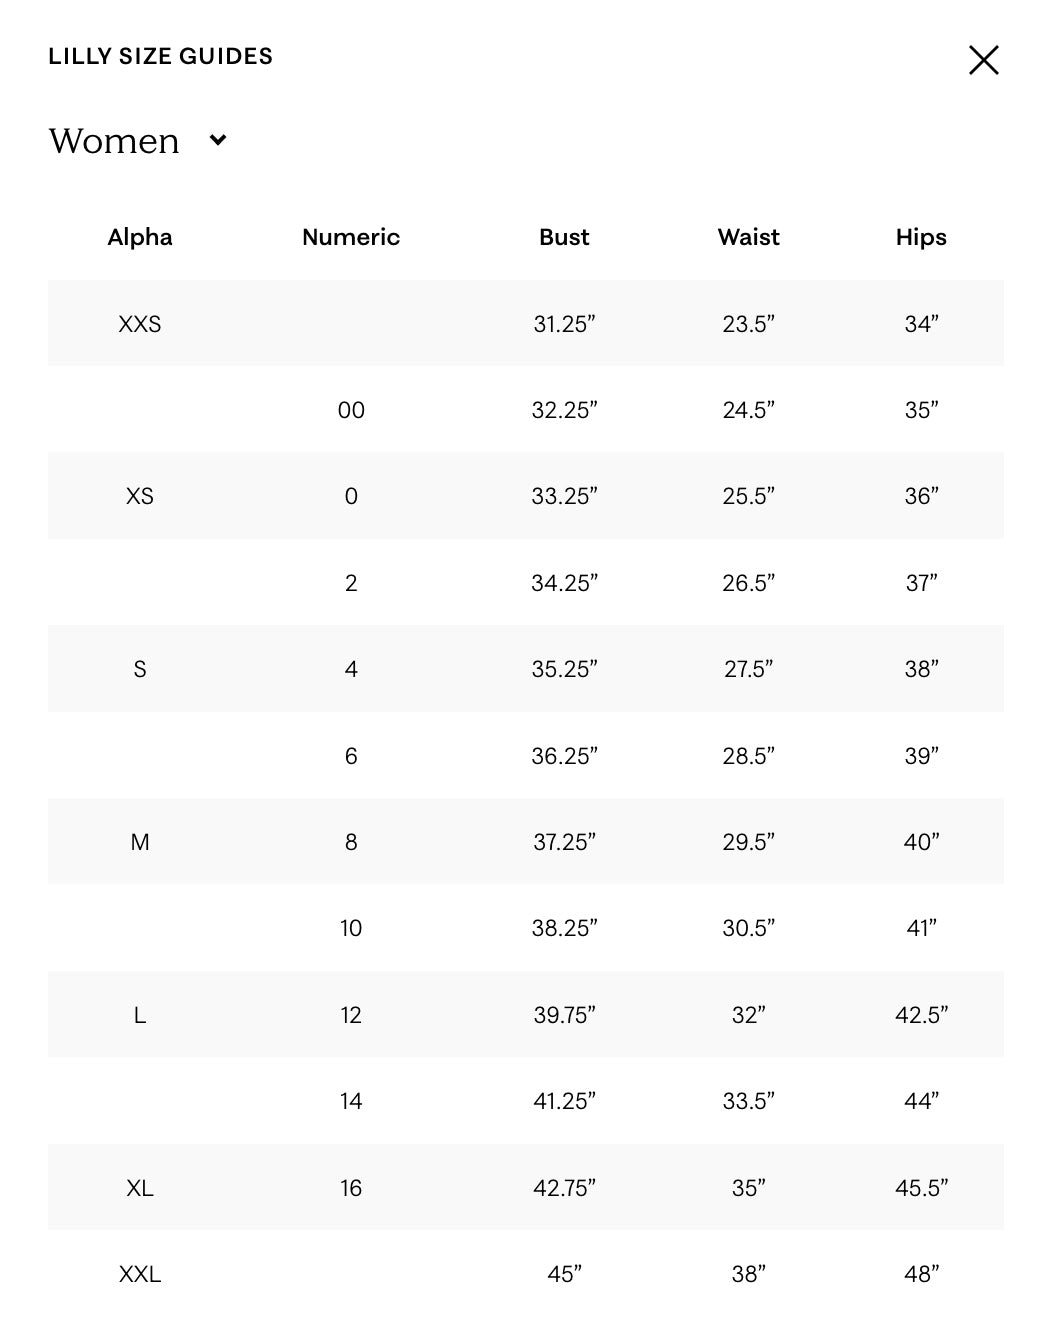Select the 42.75” bust measurement

tap(564, 1188)
